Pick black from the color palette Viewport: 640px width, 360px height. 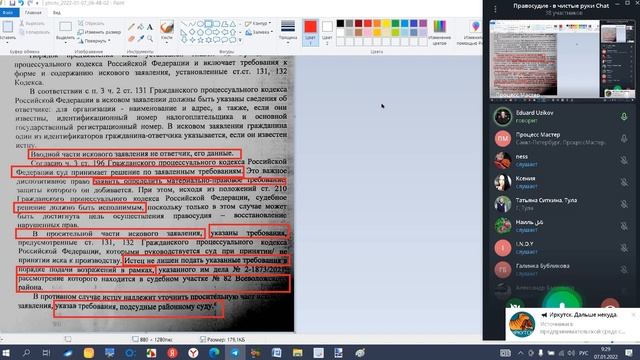tap(340, 24)
